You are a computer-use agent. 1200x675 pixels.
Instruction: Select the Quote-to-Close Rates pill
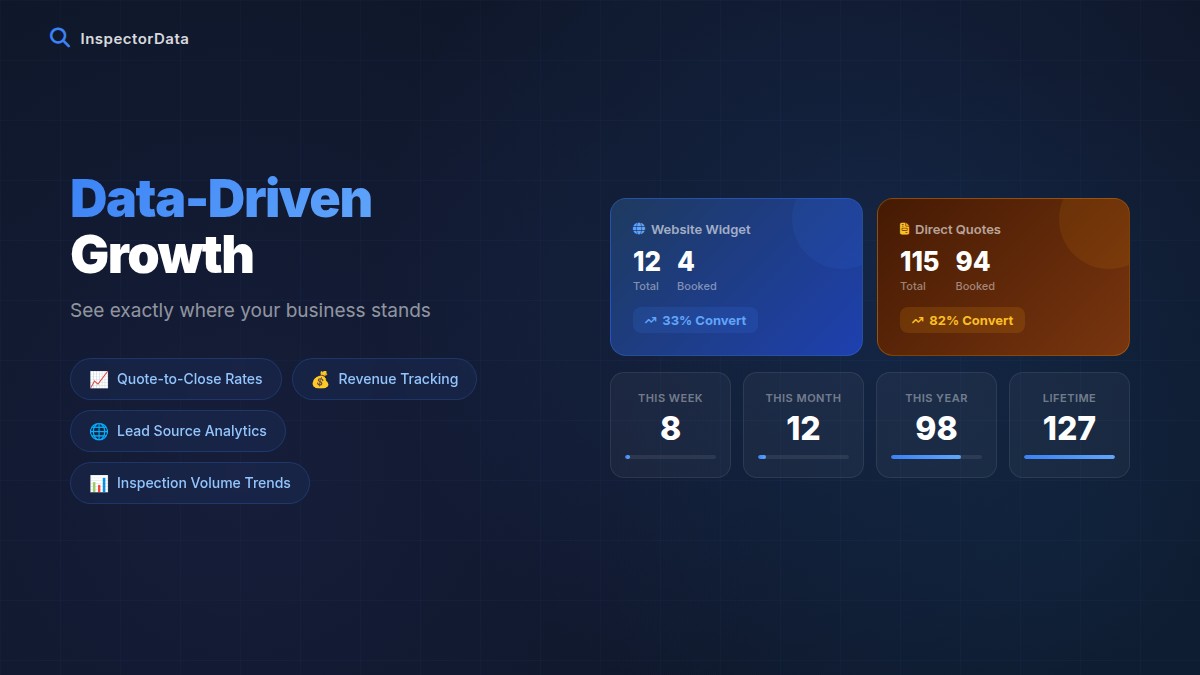tap(176, 379)
